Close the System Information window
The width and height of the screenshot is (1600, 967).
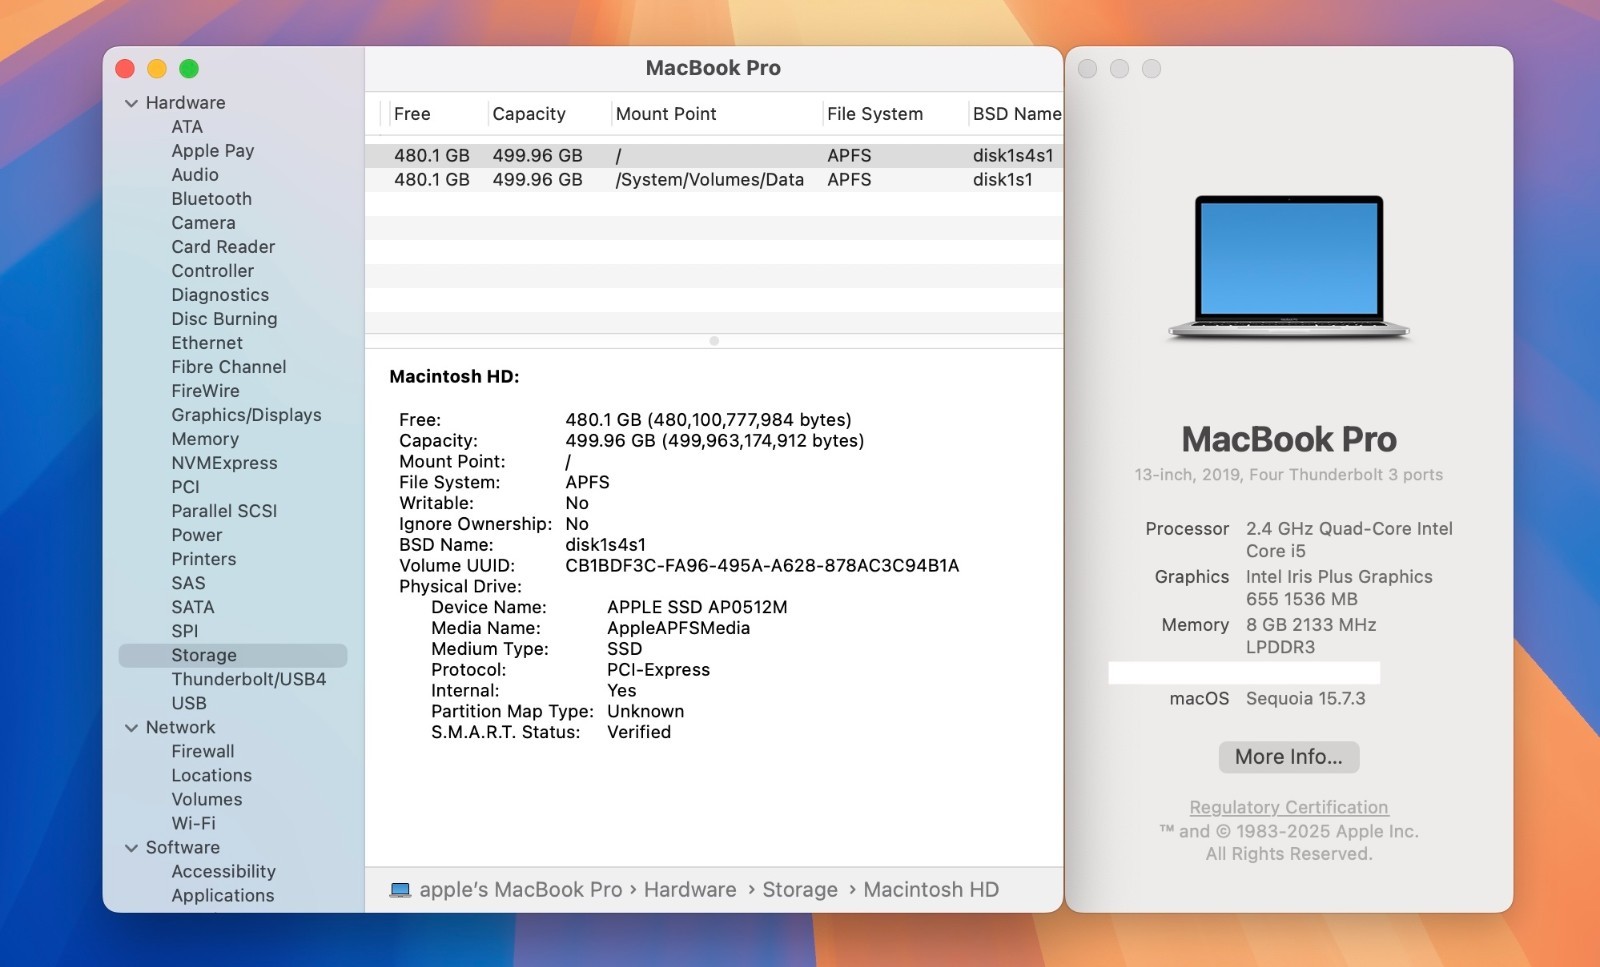click(125, 69)
